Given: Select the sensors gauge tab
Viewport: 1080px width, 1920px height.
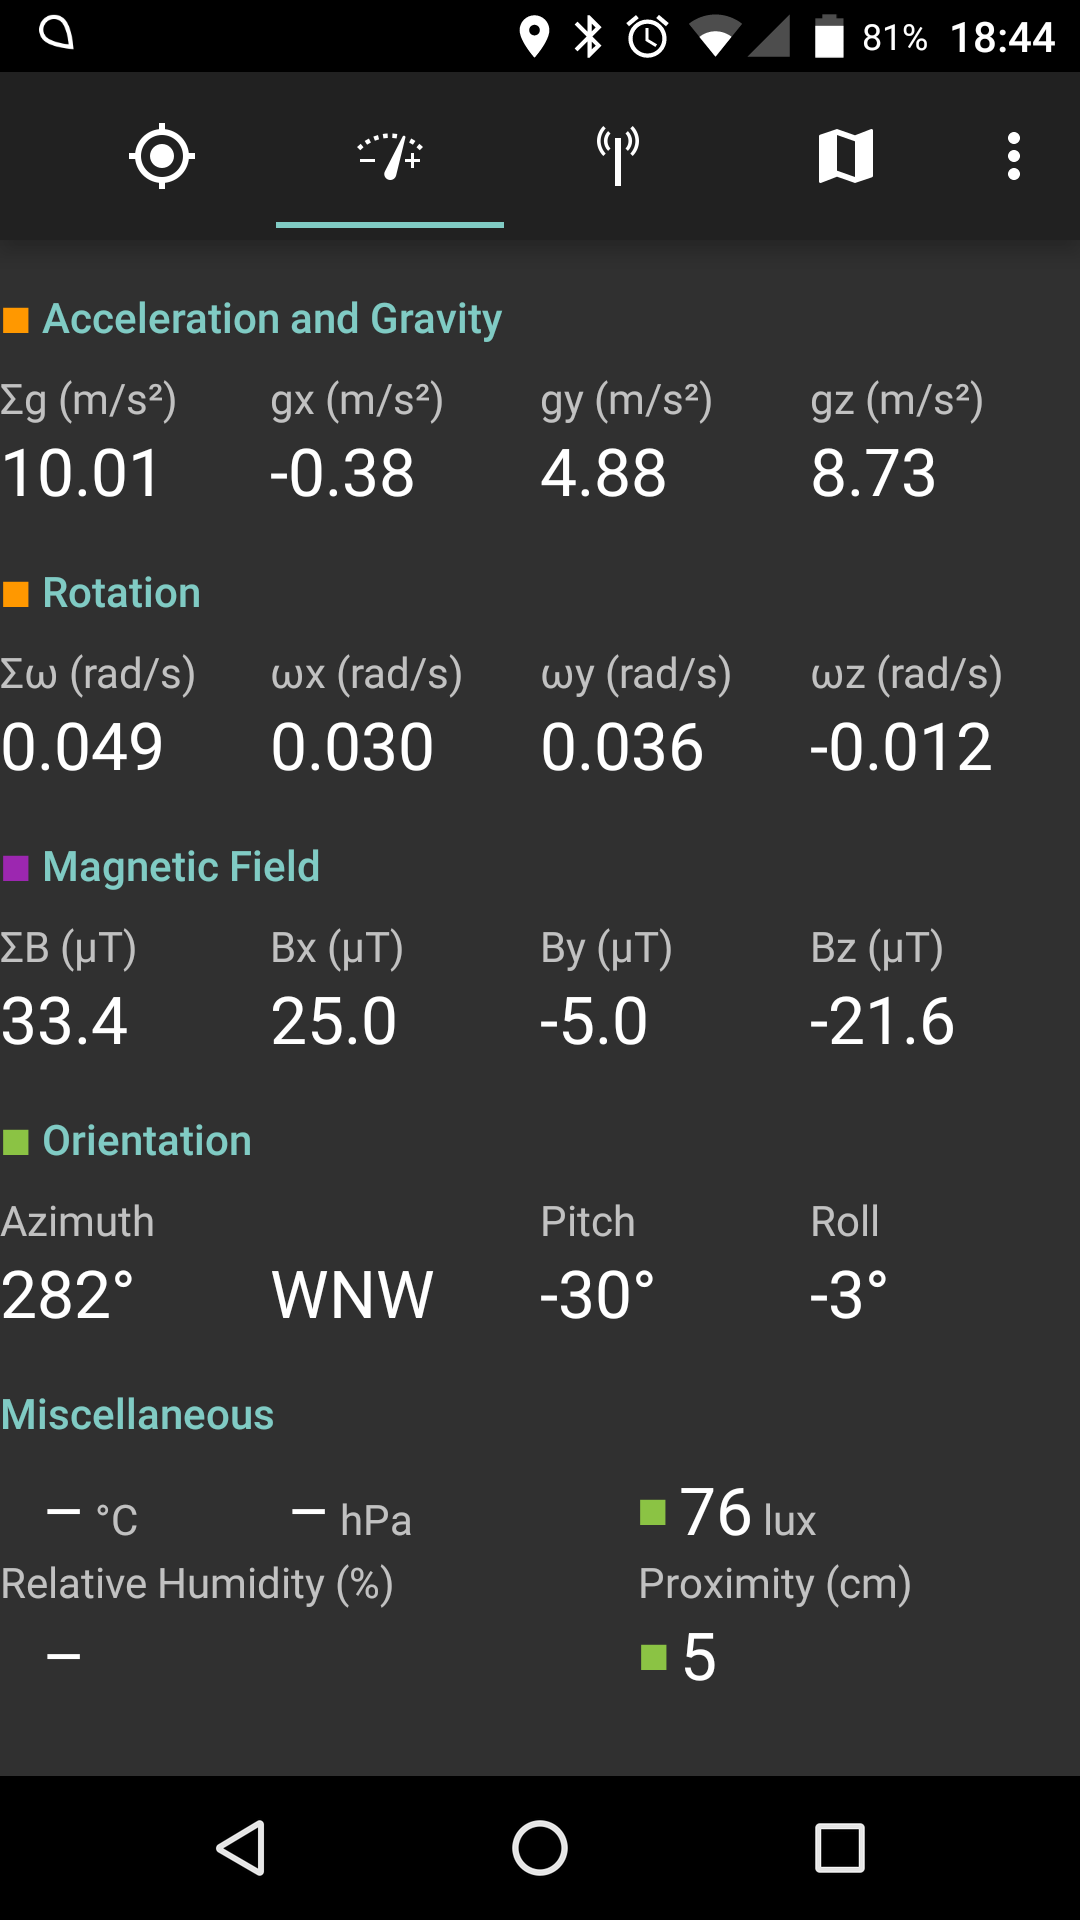Looking at the screenshot, I should (390, 156).
